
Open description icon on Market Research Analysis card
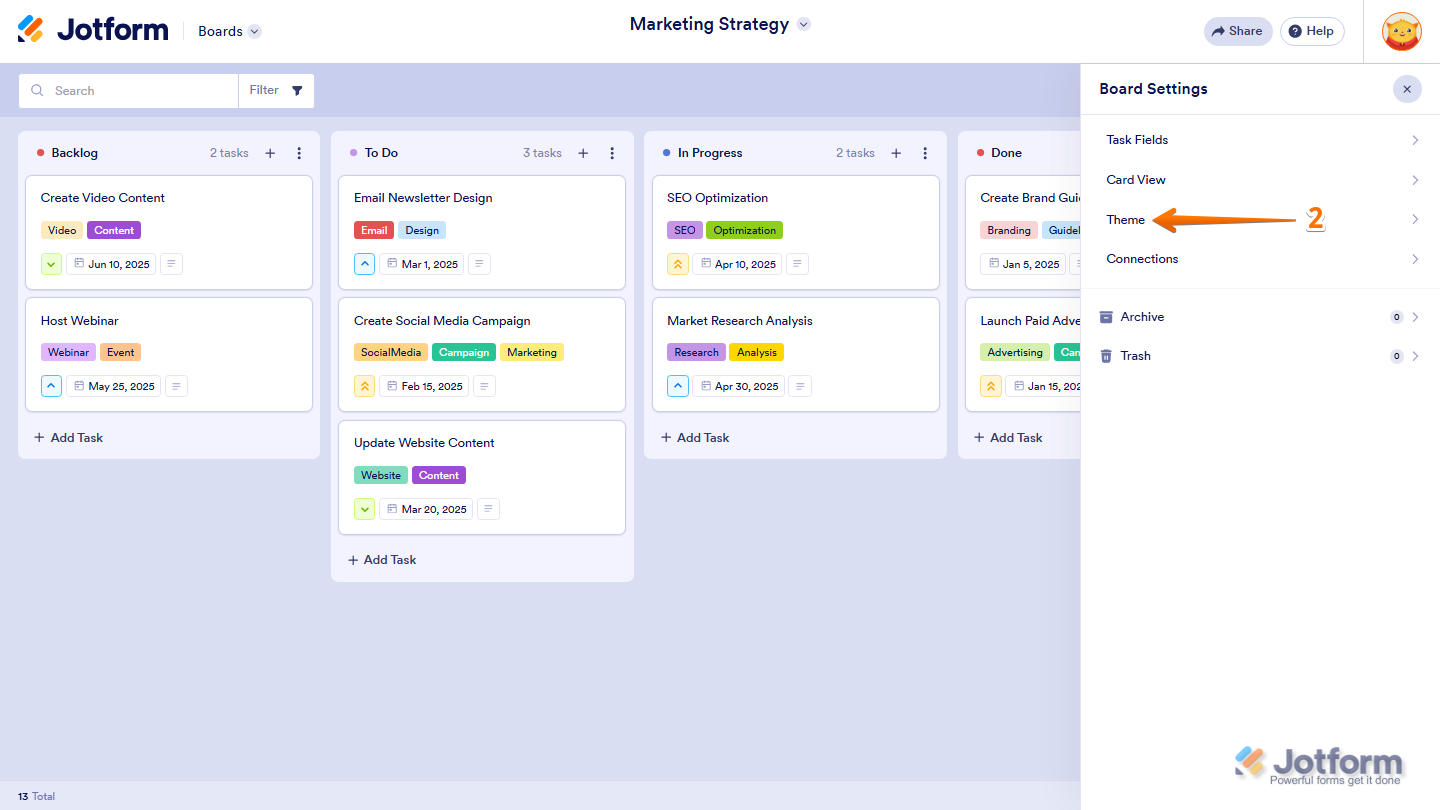coord(800,386)
